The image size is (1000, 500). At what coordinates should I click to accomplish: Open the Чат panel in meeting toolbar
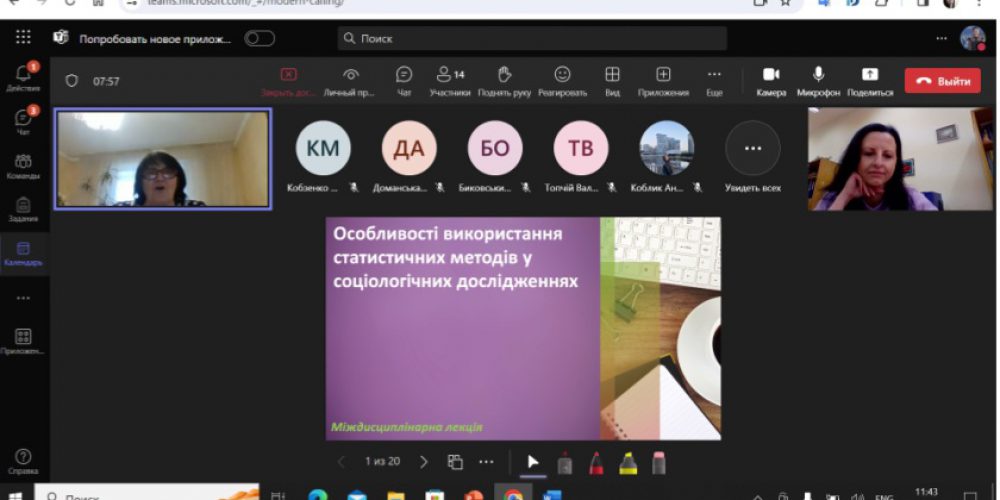(x=404, y=80)
